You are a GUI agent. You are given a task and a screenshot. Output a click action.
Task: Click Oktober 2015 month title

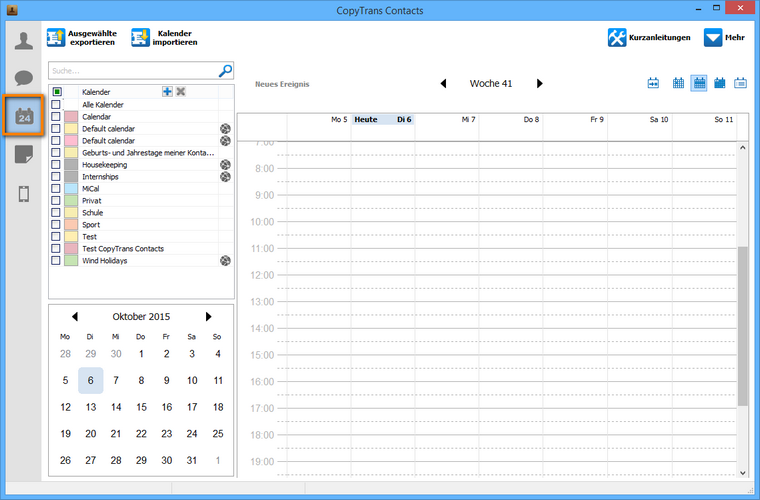tap(141, 316)
